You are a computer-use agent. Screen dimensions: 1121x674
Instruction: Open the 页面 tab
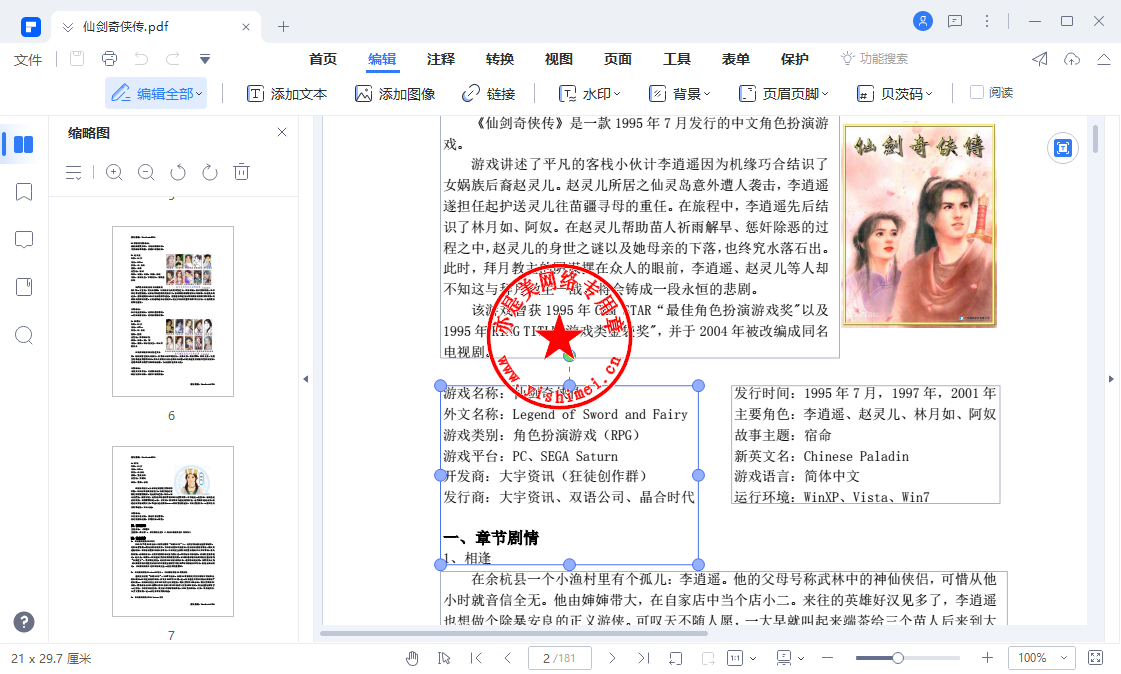pos(618,59)
